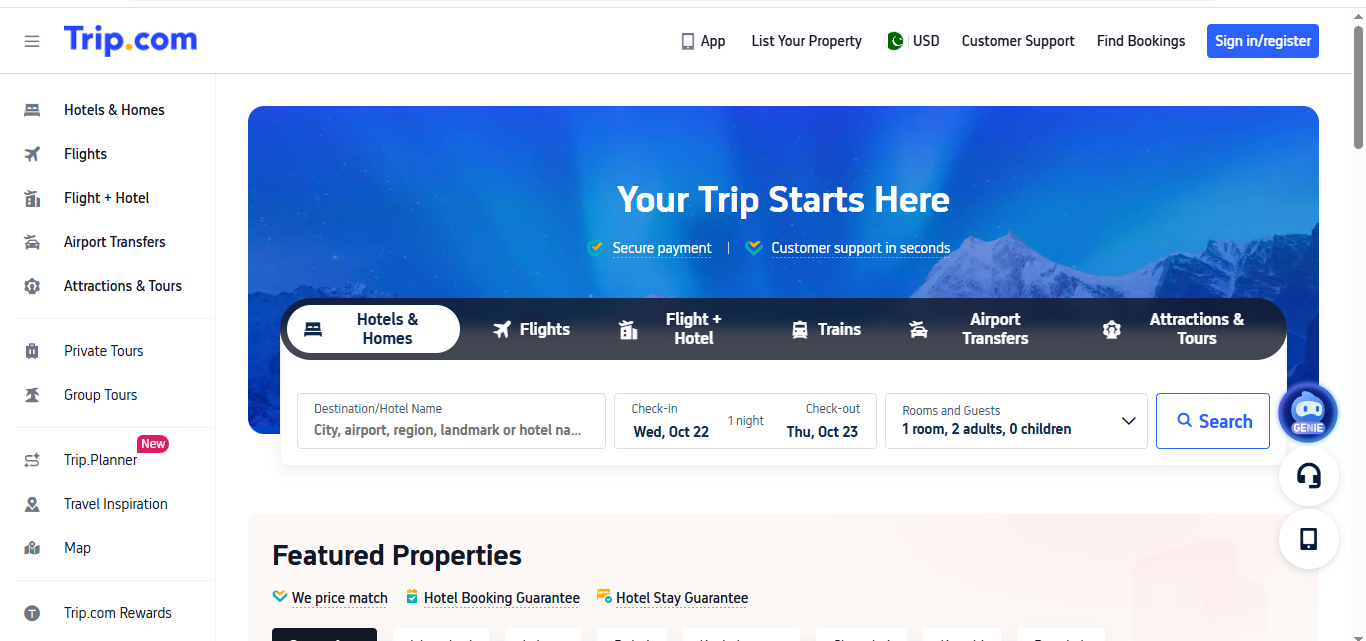1366x641 pixels.
Task: Open the hamburger menu icon
Action: [x=32, y=41]
